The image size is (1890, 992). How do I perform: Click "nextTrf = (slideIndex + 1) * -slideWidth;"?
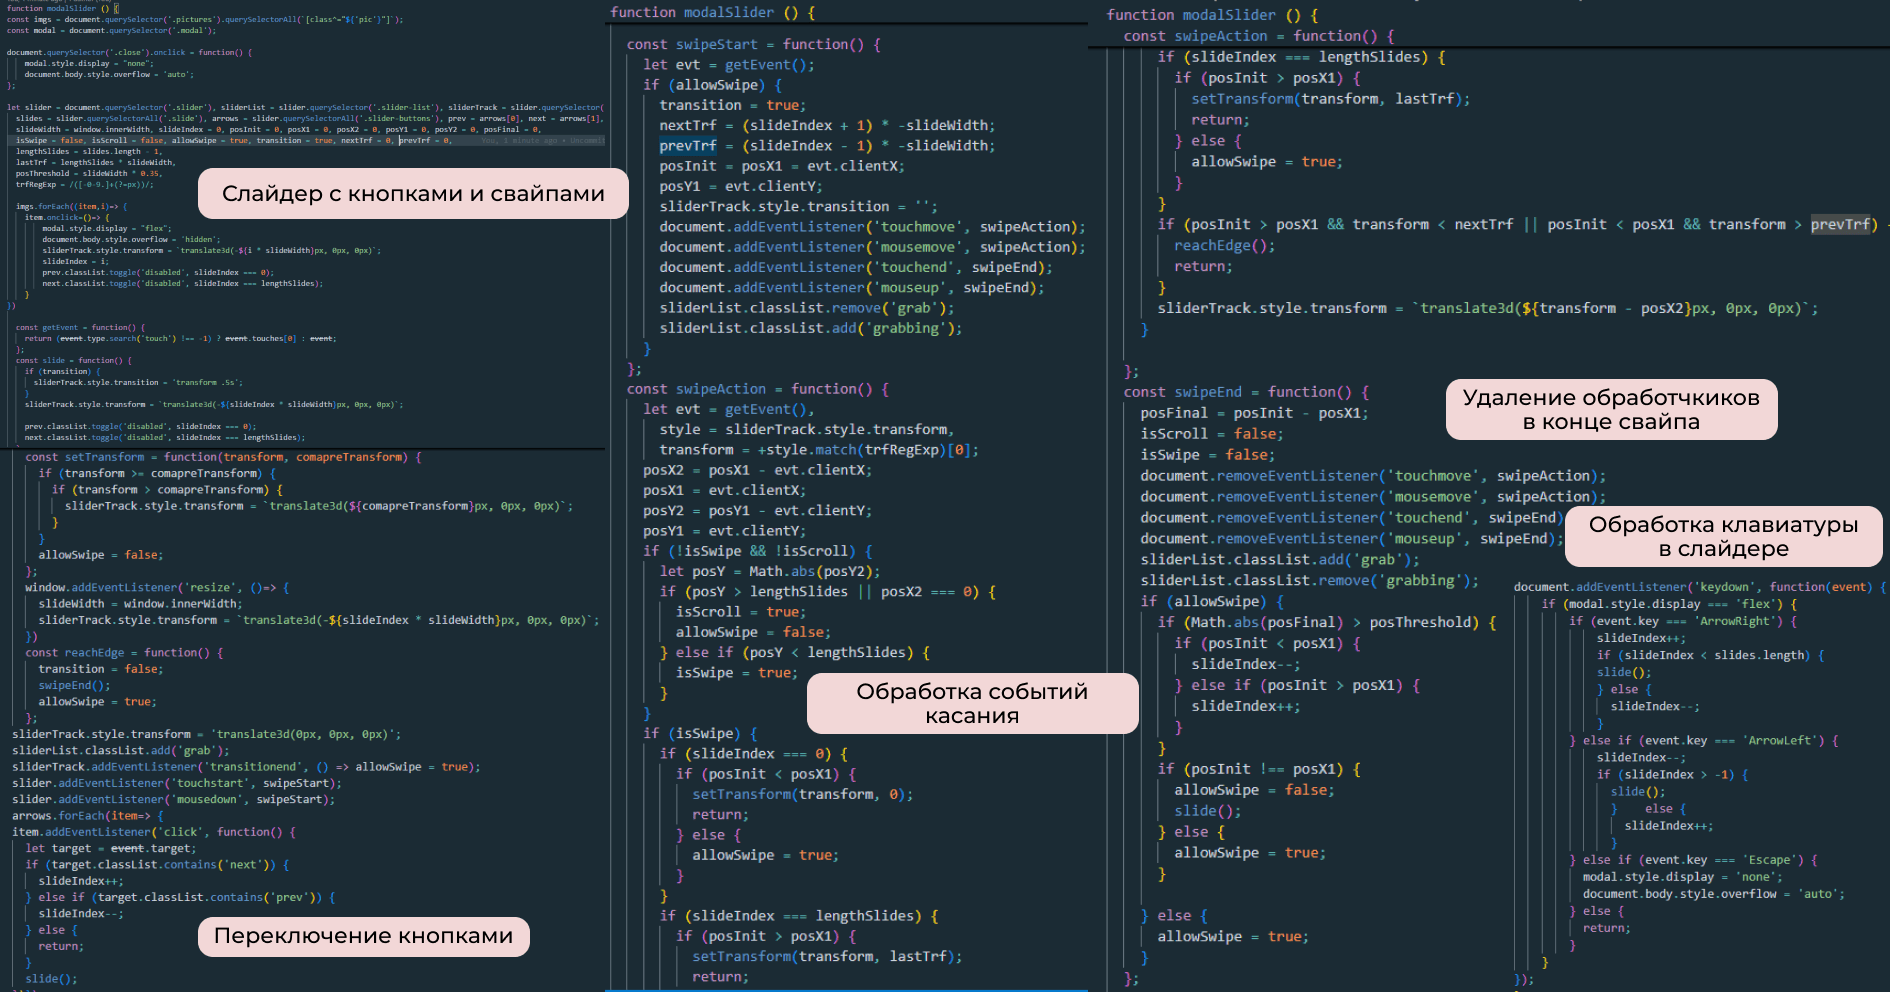(x=827, y=125)
